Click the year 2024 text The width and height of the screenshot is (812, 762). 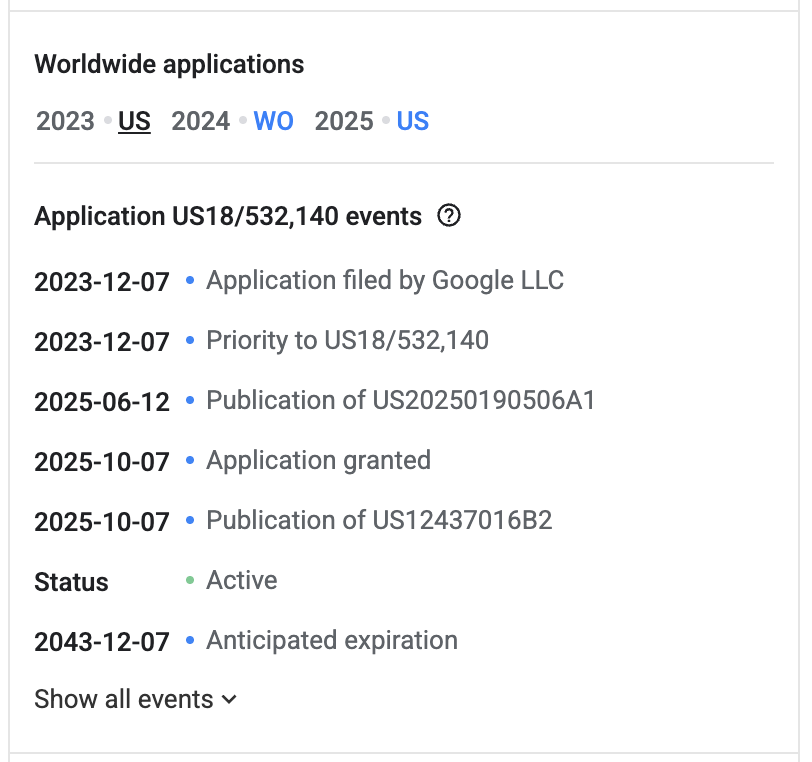[x=200, y=121]
